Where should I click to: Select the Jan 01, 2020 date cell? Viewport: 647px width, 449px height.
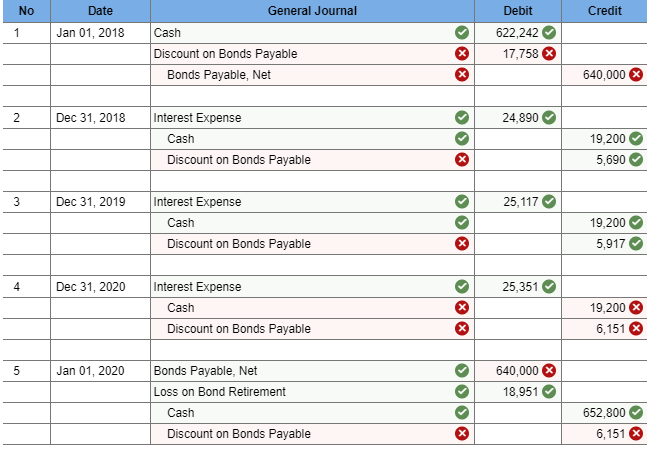pyautogui.click(x=100, y=371)
